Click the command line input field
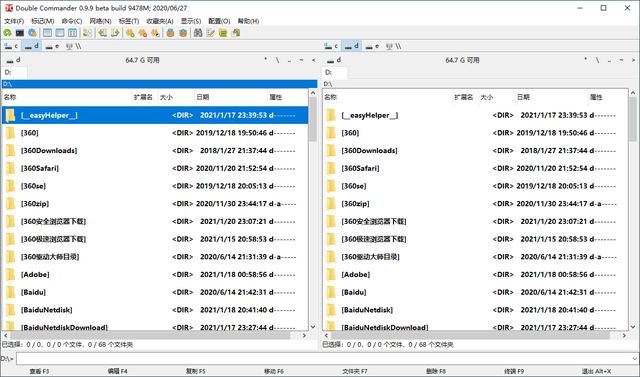 coord(324,359)
